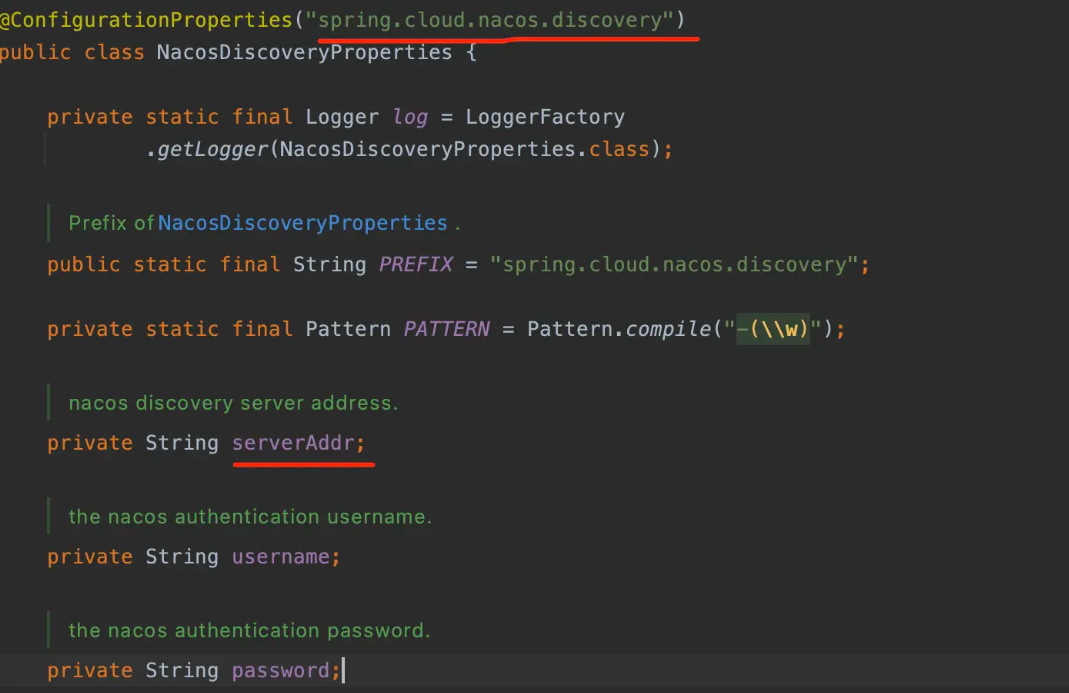This screenshot has height=693, width=1069.
Task: Click the @ConfigurationProperties annotation
Action: pyautogui.click(x=147, y=20)
